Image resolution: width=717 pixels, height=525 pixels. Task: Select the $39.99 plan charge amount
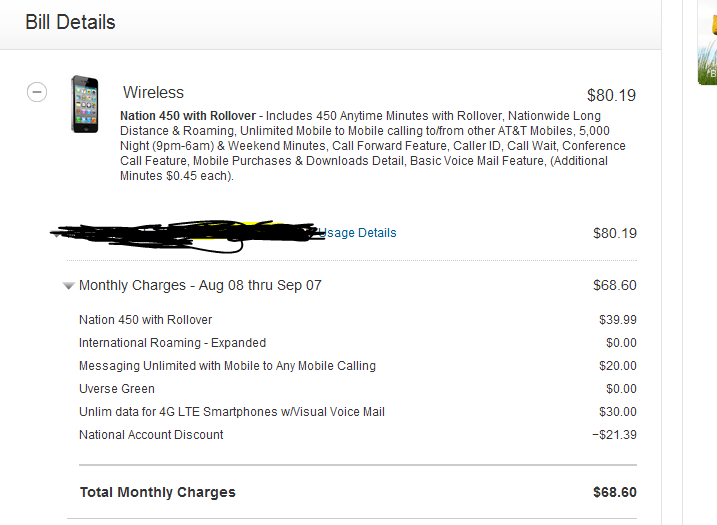tap(617, 320)
